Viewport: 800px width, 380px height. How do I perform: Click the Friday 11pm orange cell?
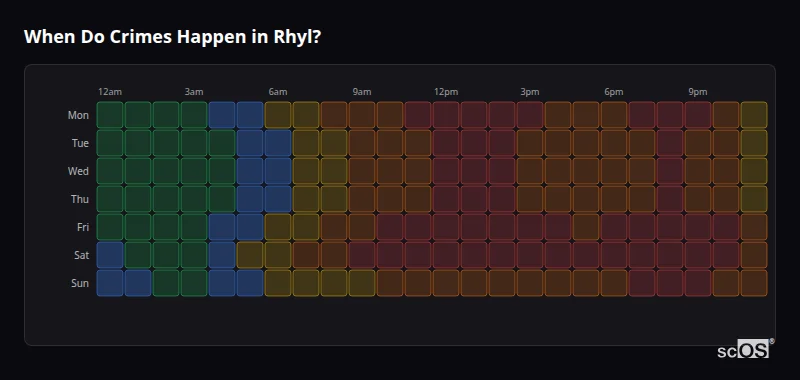(754, 227)
